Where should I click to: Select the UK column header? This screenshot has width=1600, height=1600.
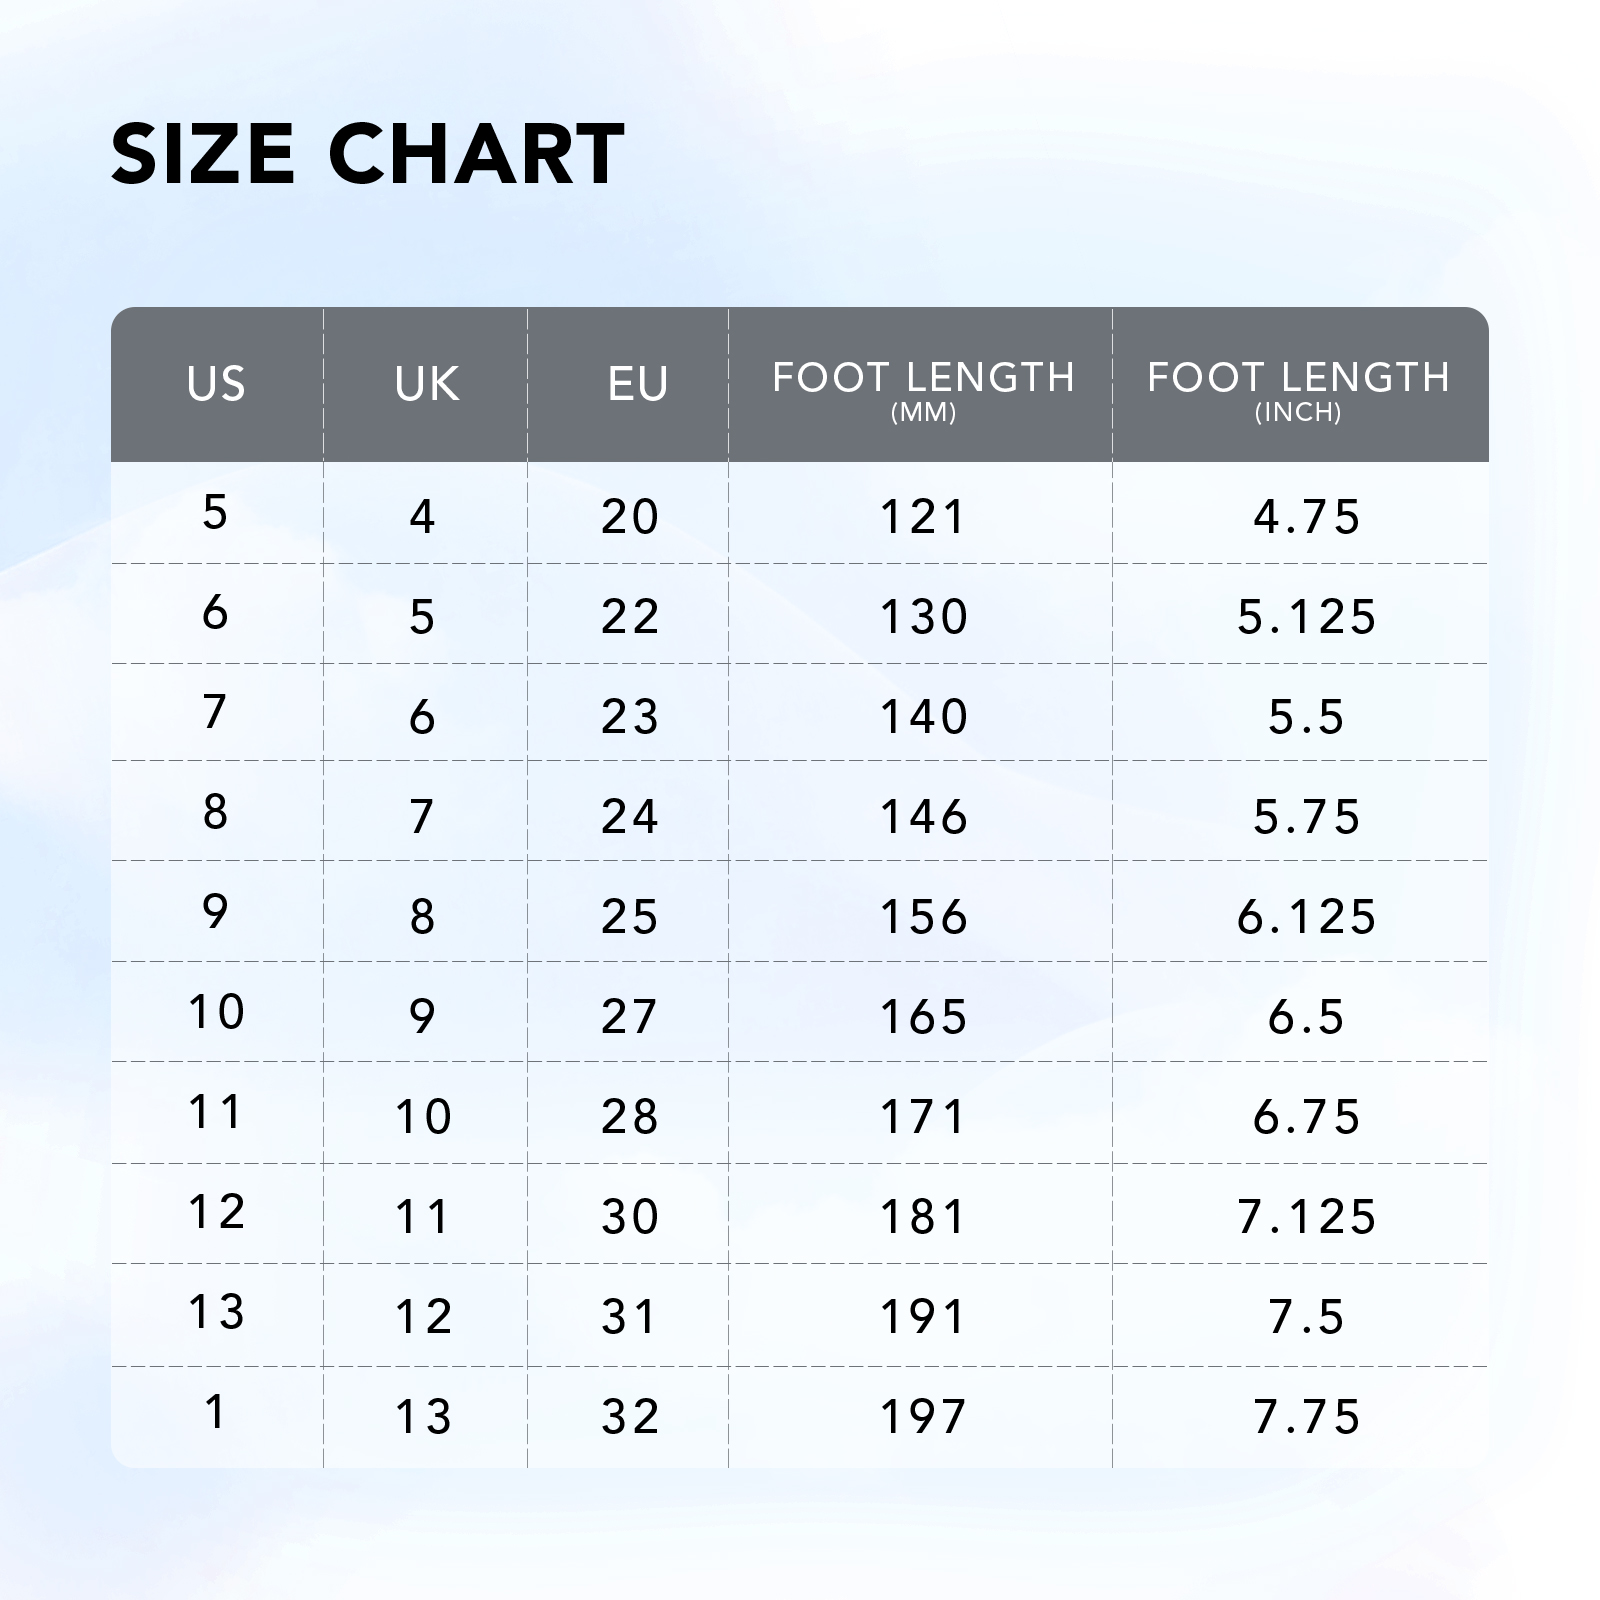(427, 384)
